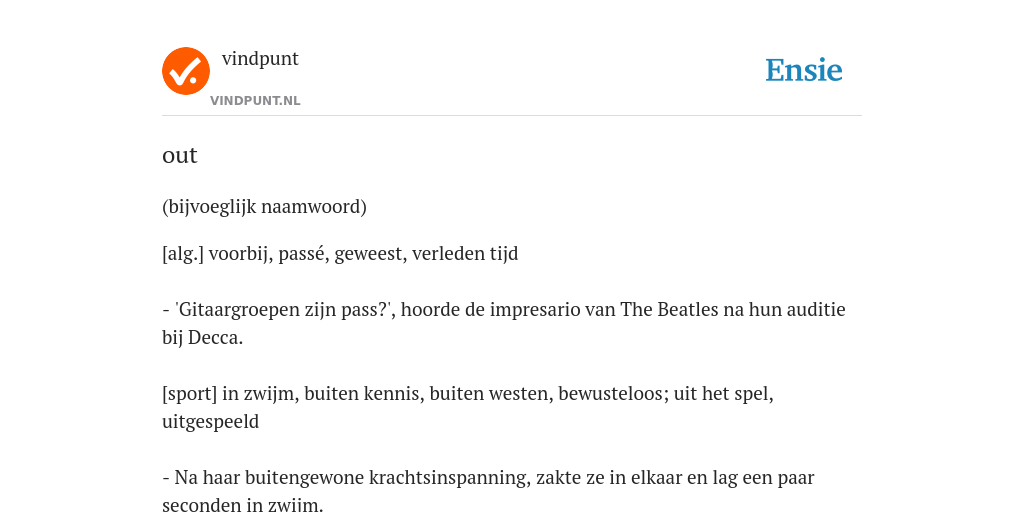1024x512 pixels.
Task: Click the '[sport]' category label
Action: coord(189,394)
